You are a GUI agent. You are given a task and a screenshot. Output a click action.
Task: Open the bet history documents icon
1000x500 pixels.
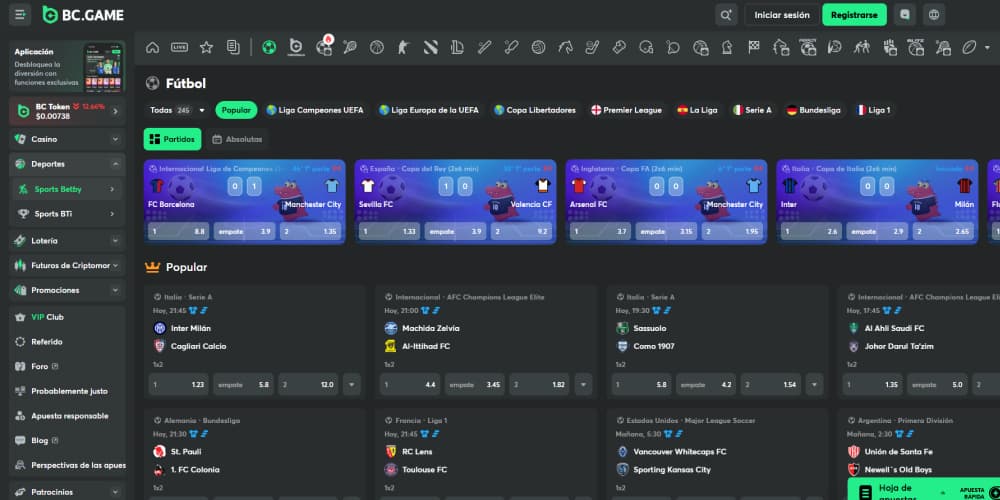[233, 47]
